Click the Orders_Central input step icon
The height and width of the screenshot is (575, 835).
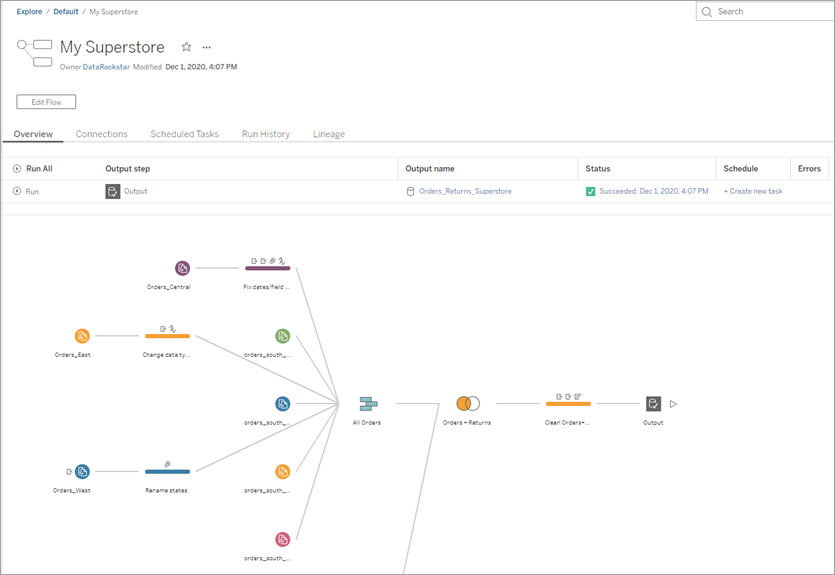tap(182, 268)
